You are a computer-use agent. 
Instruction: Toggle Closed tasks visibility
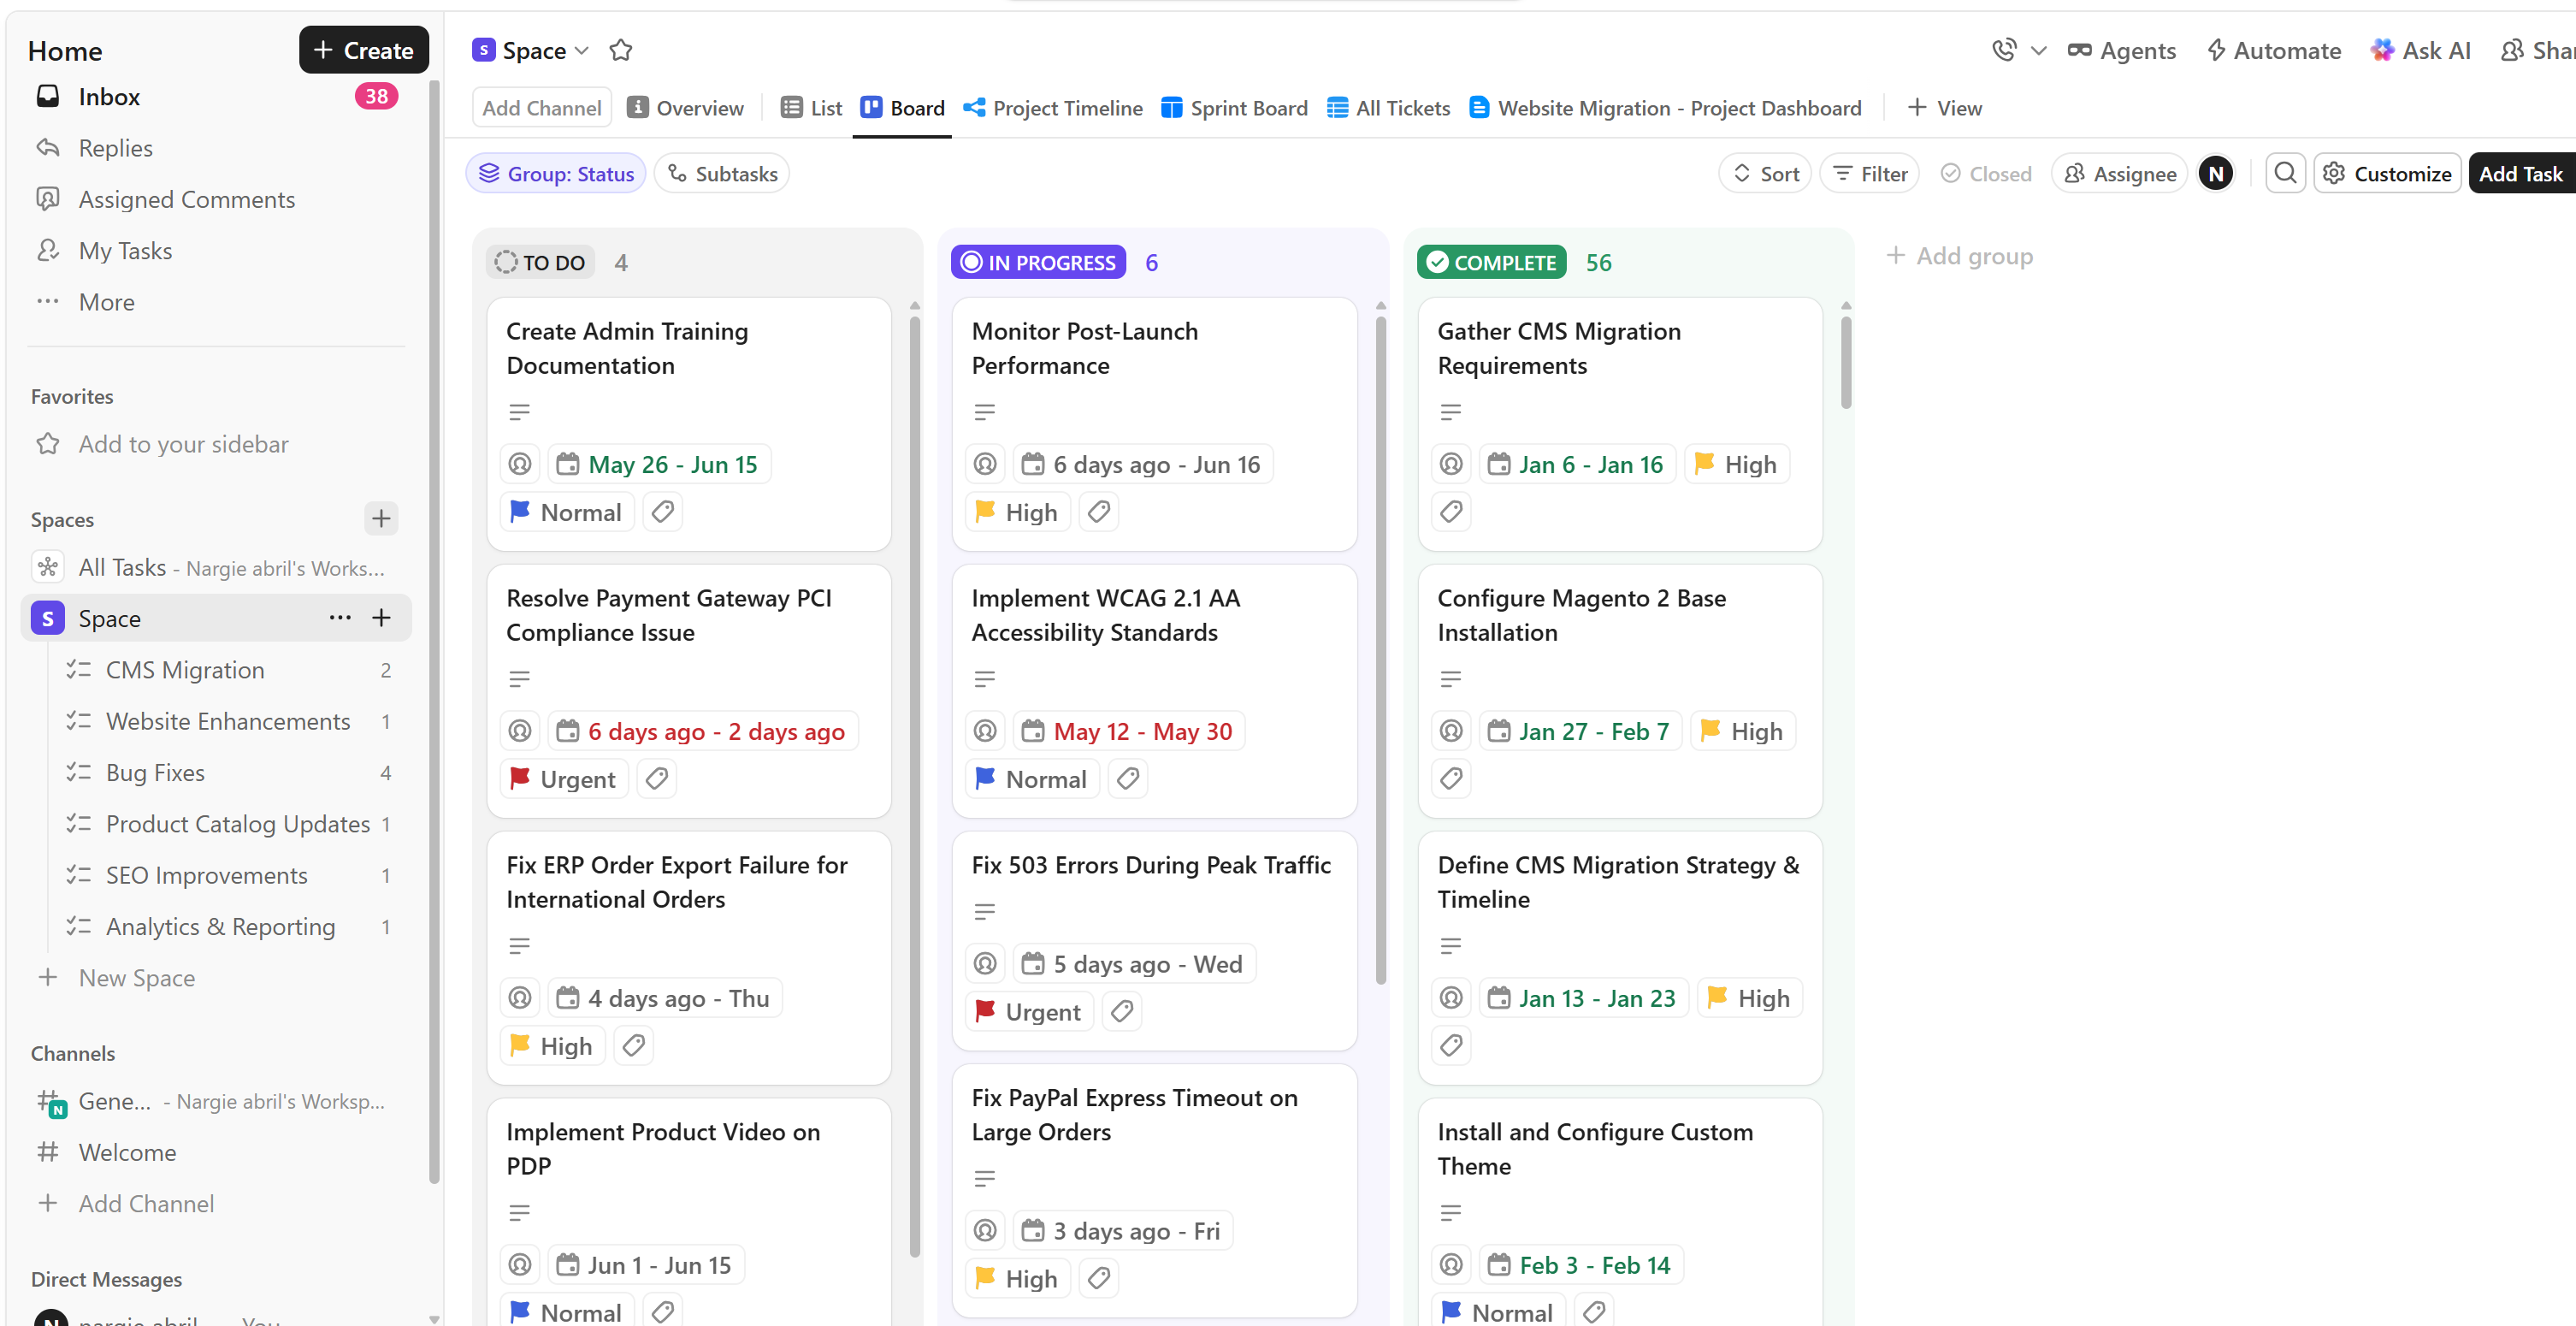click(x=1985, y=173)
